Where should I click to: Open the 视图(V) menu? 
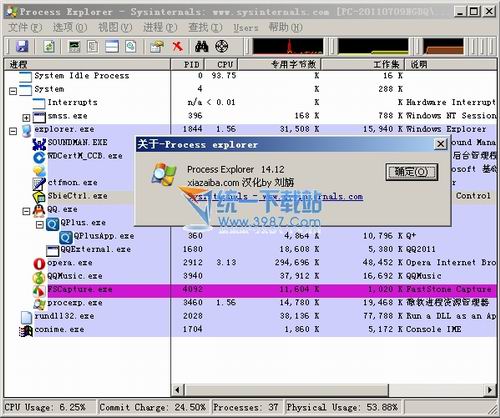coord(115,27)
